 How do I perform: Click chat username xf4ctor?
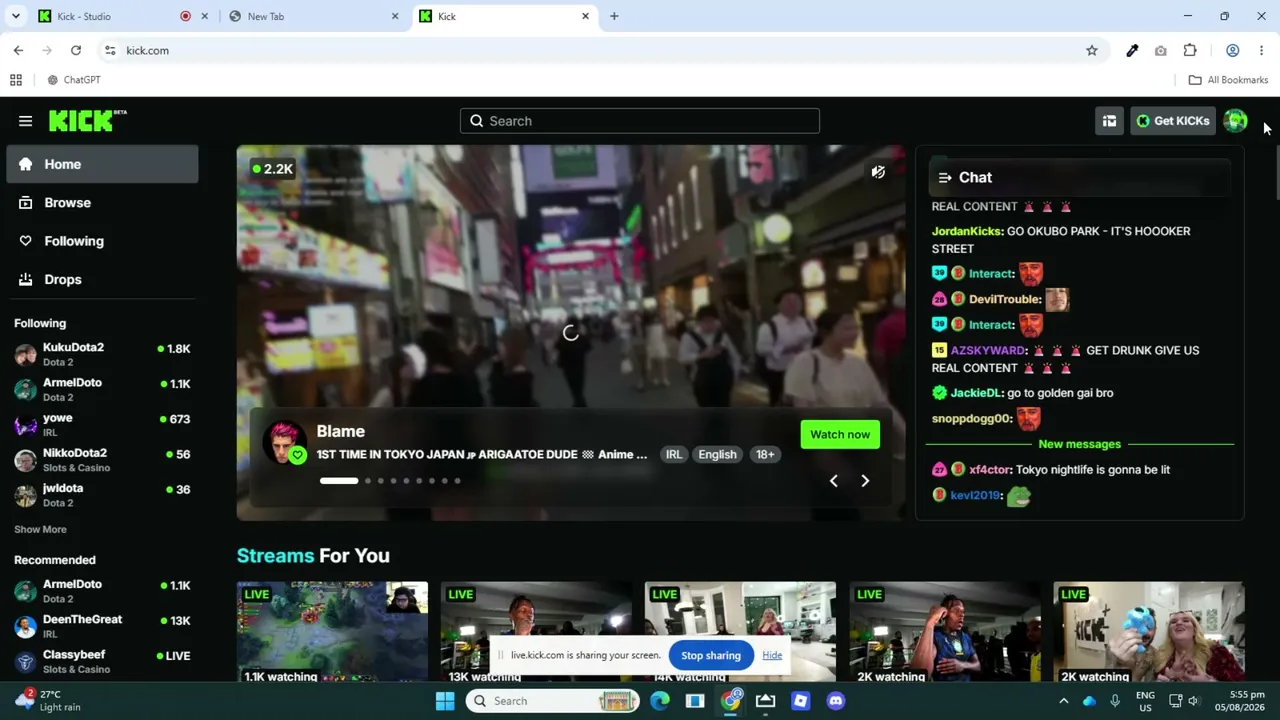click(x=990, y=469)
